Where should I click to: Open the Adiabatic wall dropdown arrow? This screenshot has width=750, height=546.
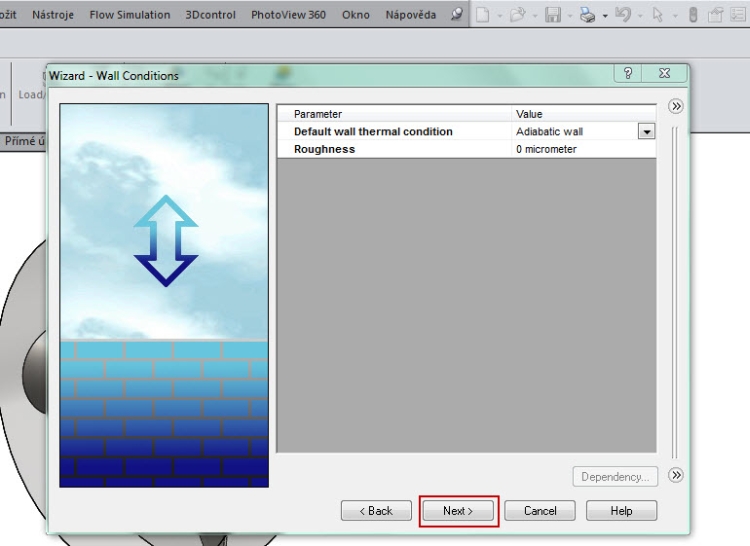point(646,131)
